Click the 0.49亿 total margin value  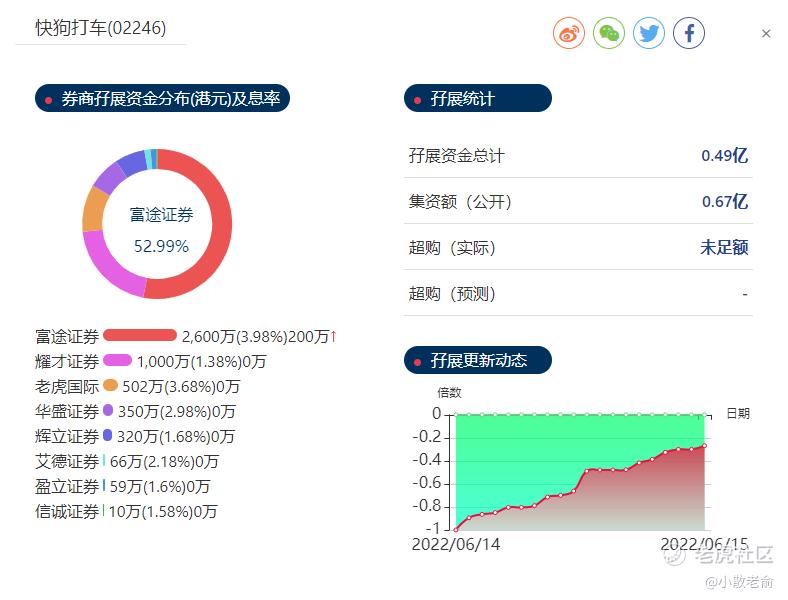(x=725, y=155)
